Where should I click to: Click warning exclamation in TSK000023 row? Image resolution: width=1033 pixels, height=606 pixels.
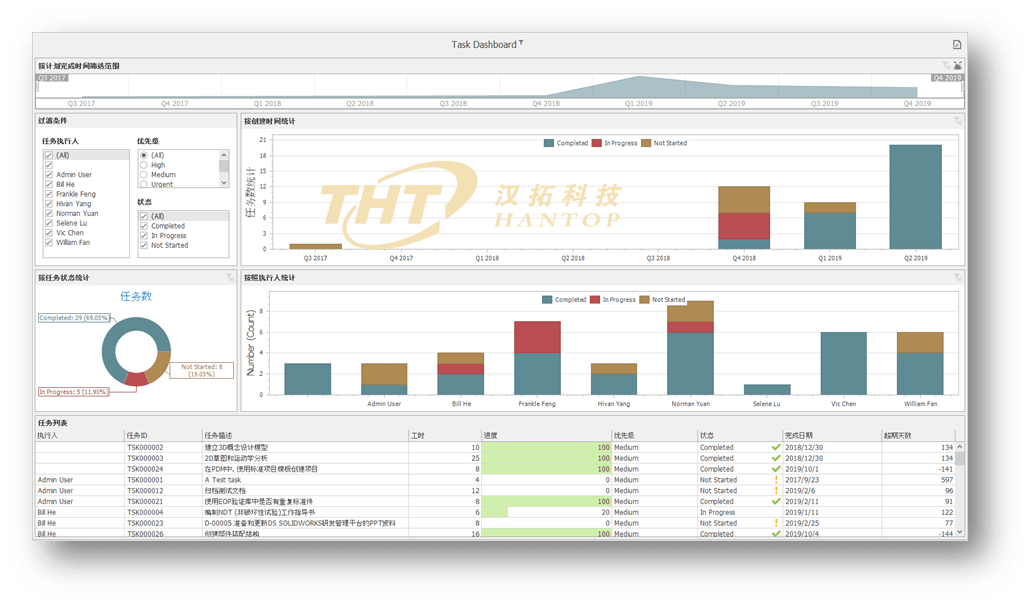[x=776, y=523]
